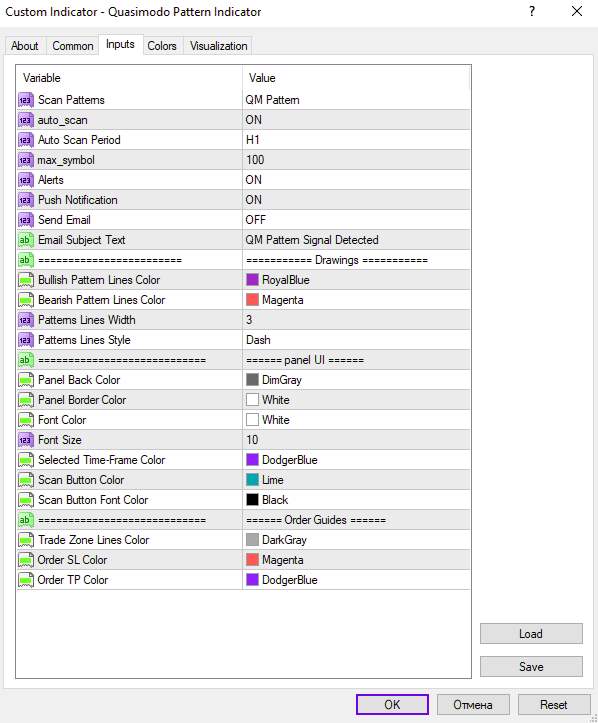The height and width of the screenshot is (723, 598).
Task: Switch to the Visualization tab
Action: click(x=219, y=46)
